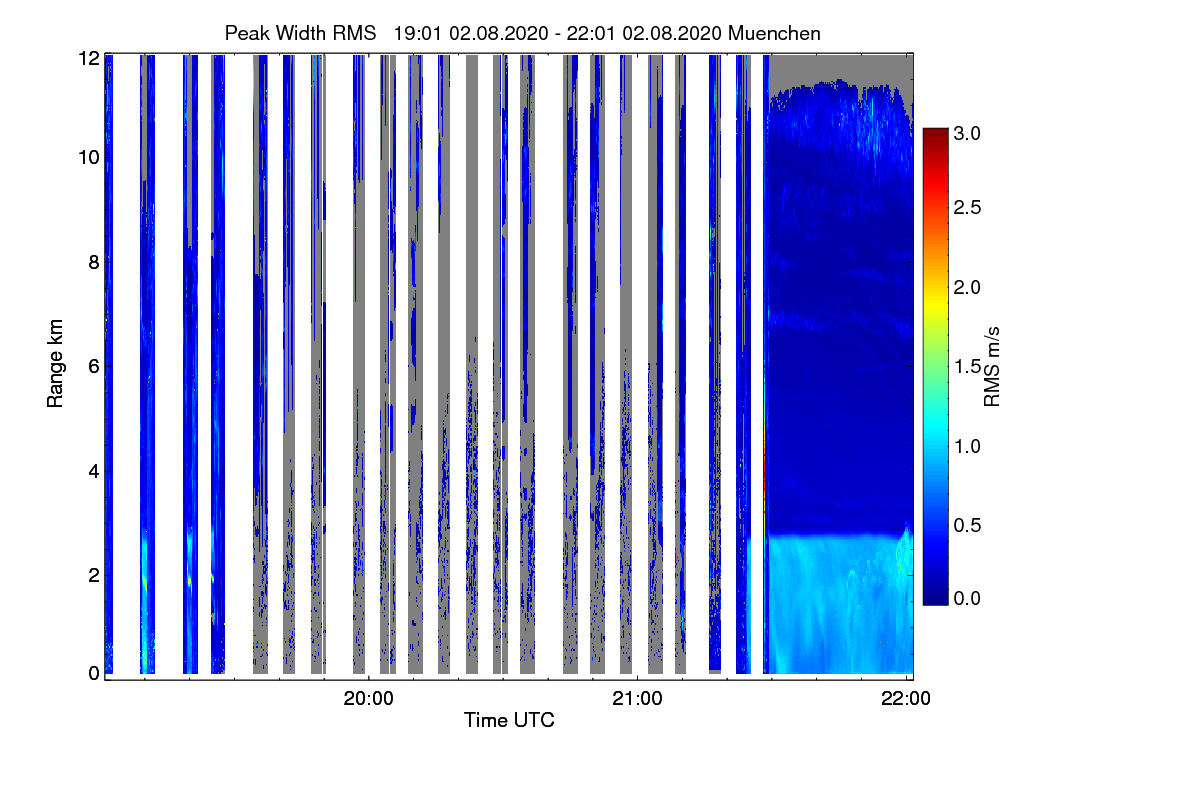
Task: Click the 12 km range axis label
Action: pos(87,59)
